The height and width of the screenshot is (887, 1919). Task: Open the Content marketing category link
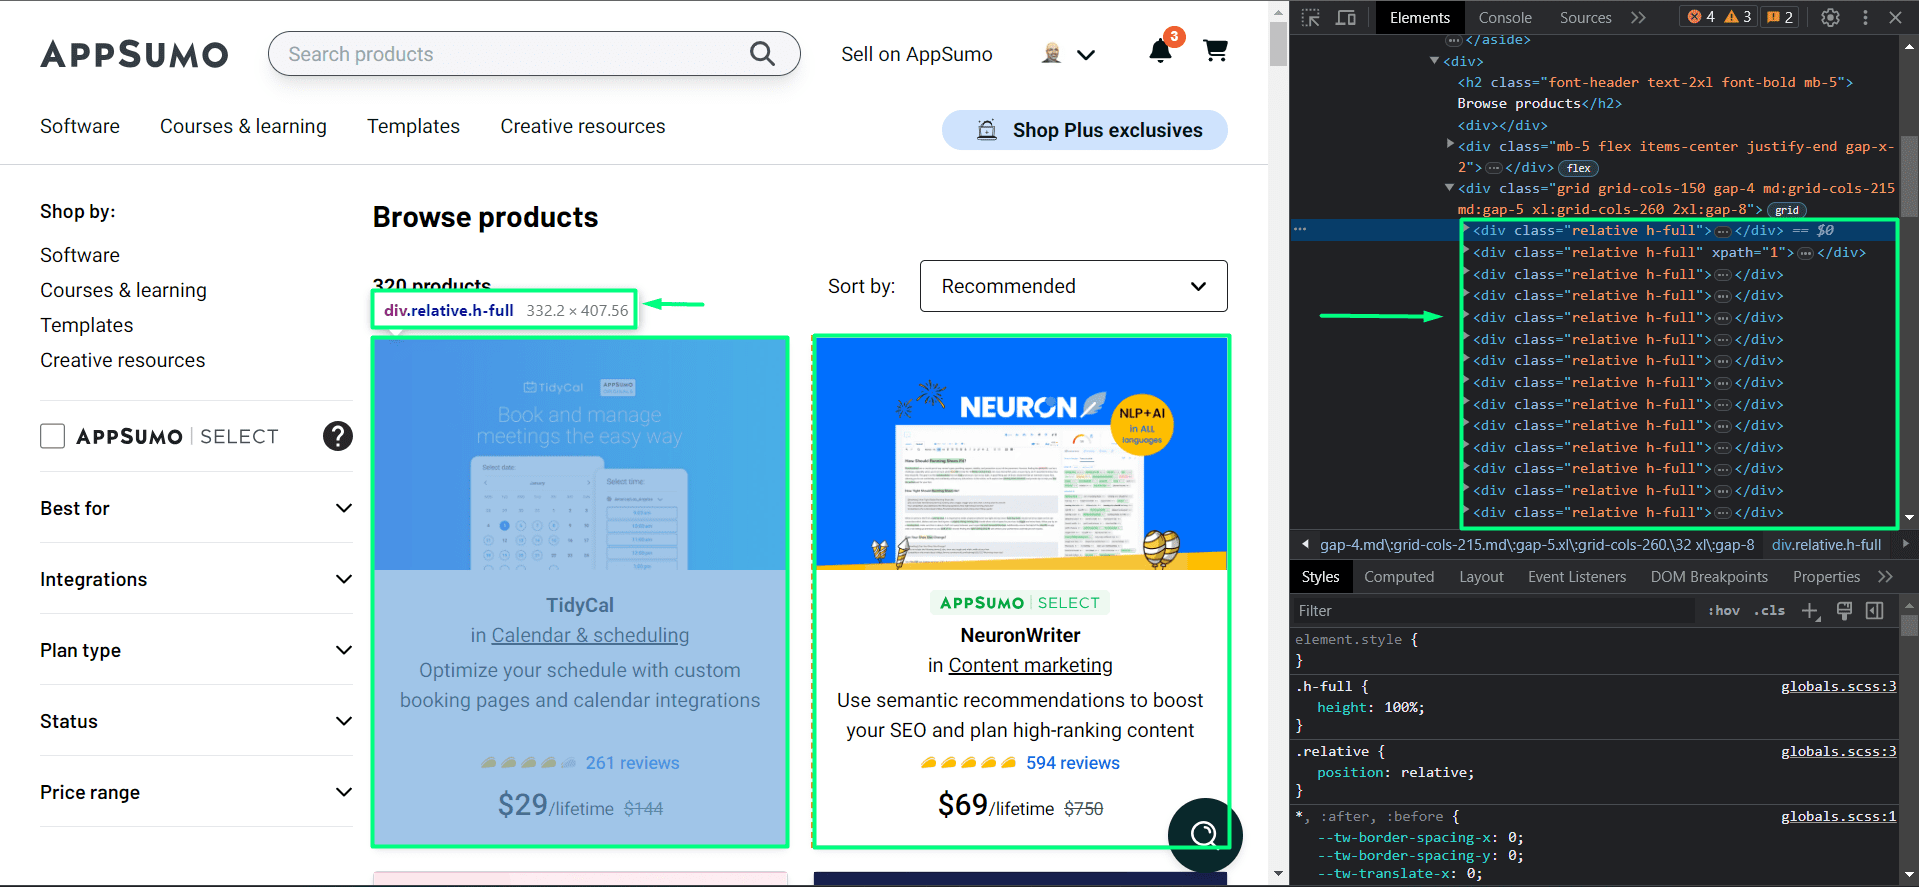coord(1030,665)
